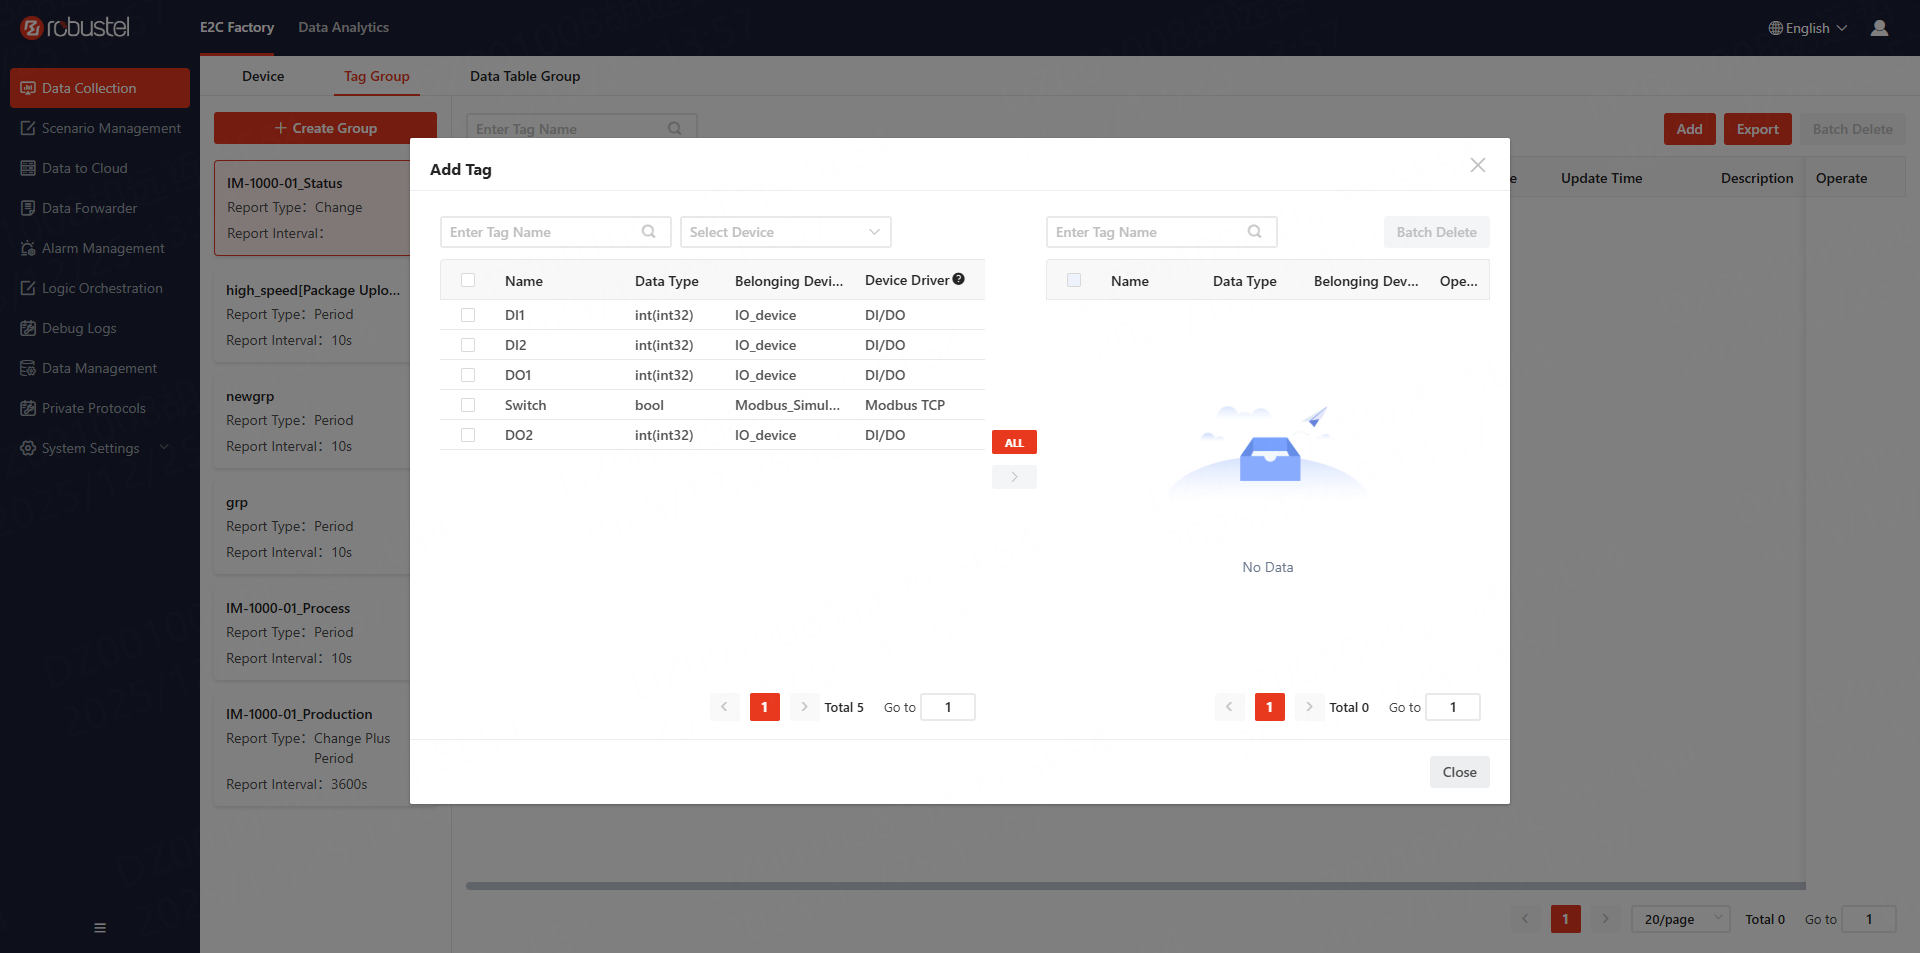Screen dimensions: 1920x953
Task: Close the Add Tag dialog with X
Action: pos(1477,165)
